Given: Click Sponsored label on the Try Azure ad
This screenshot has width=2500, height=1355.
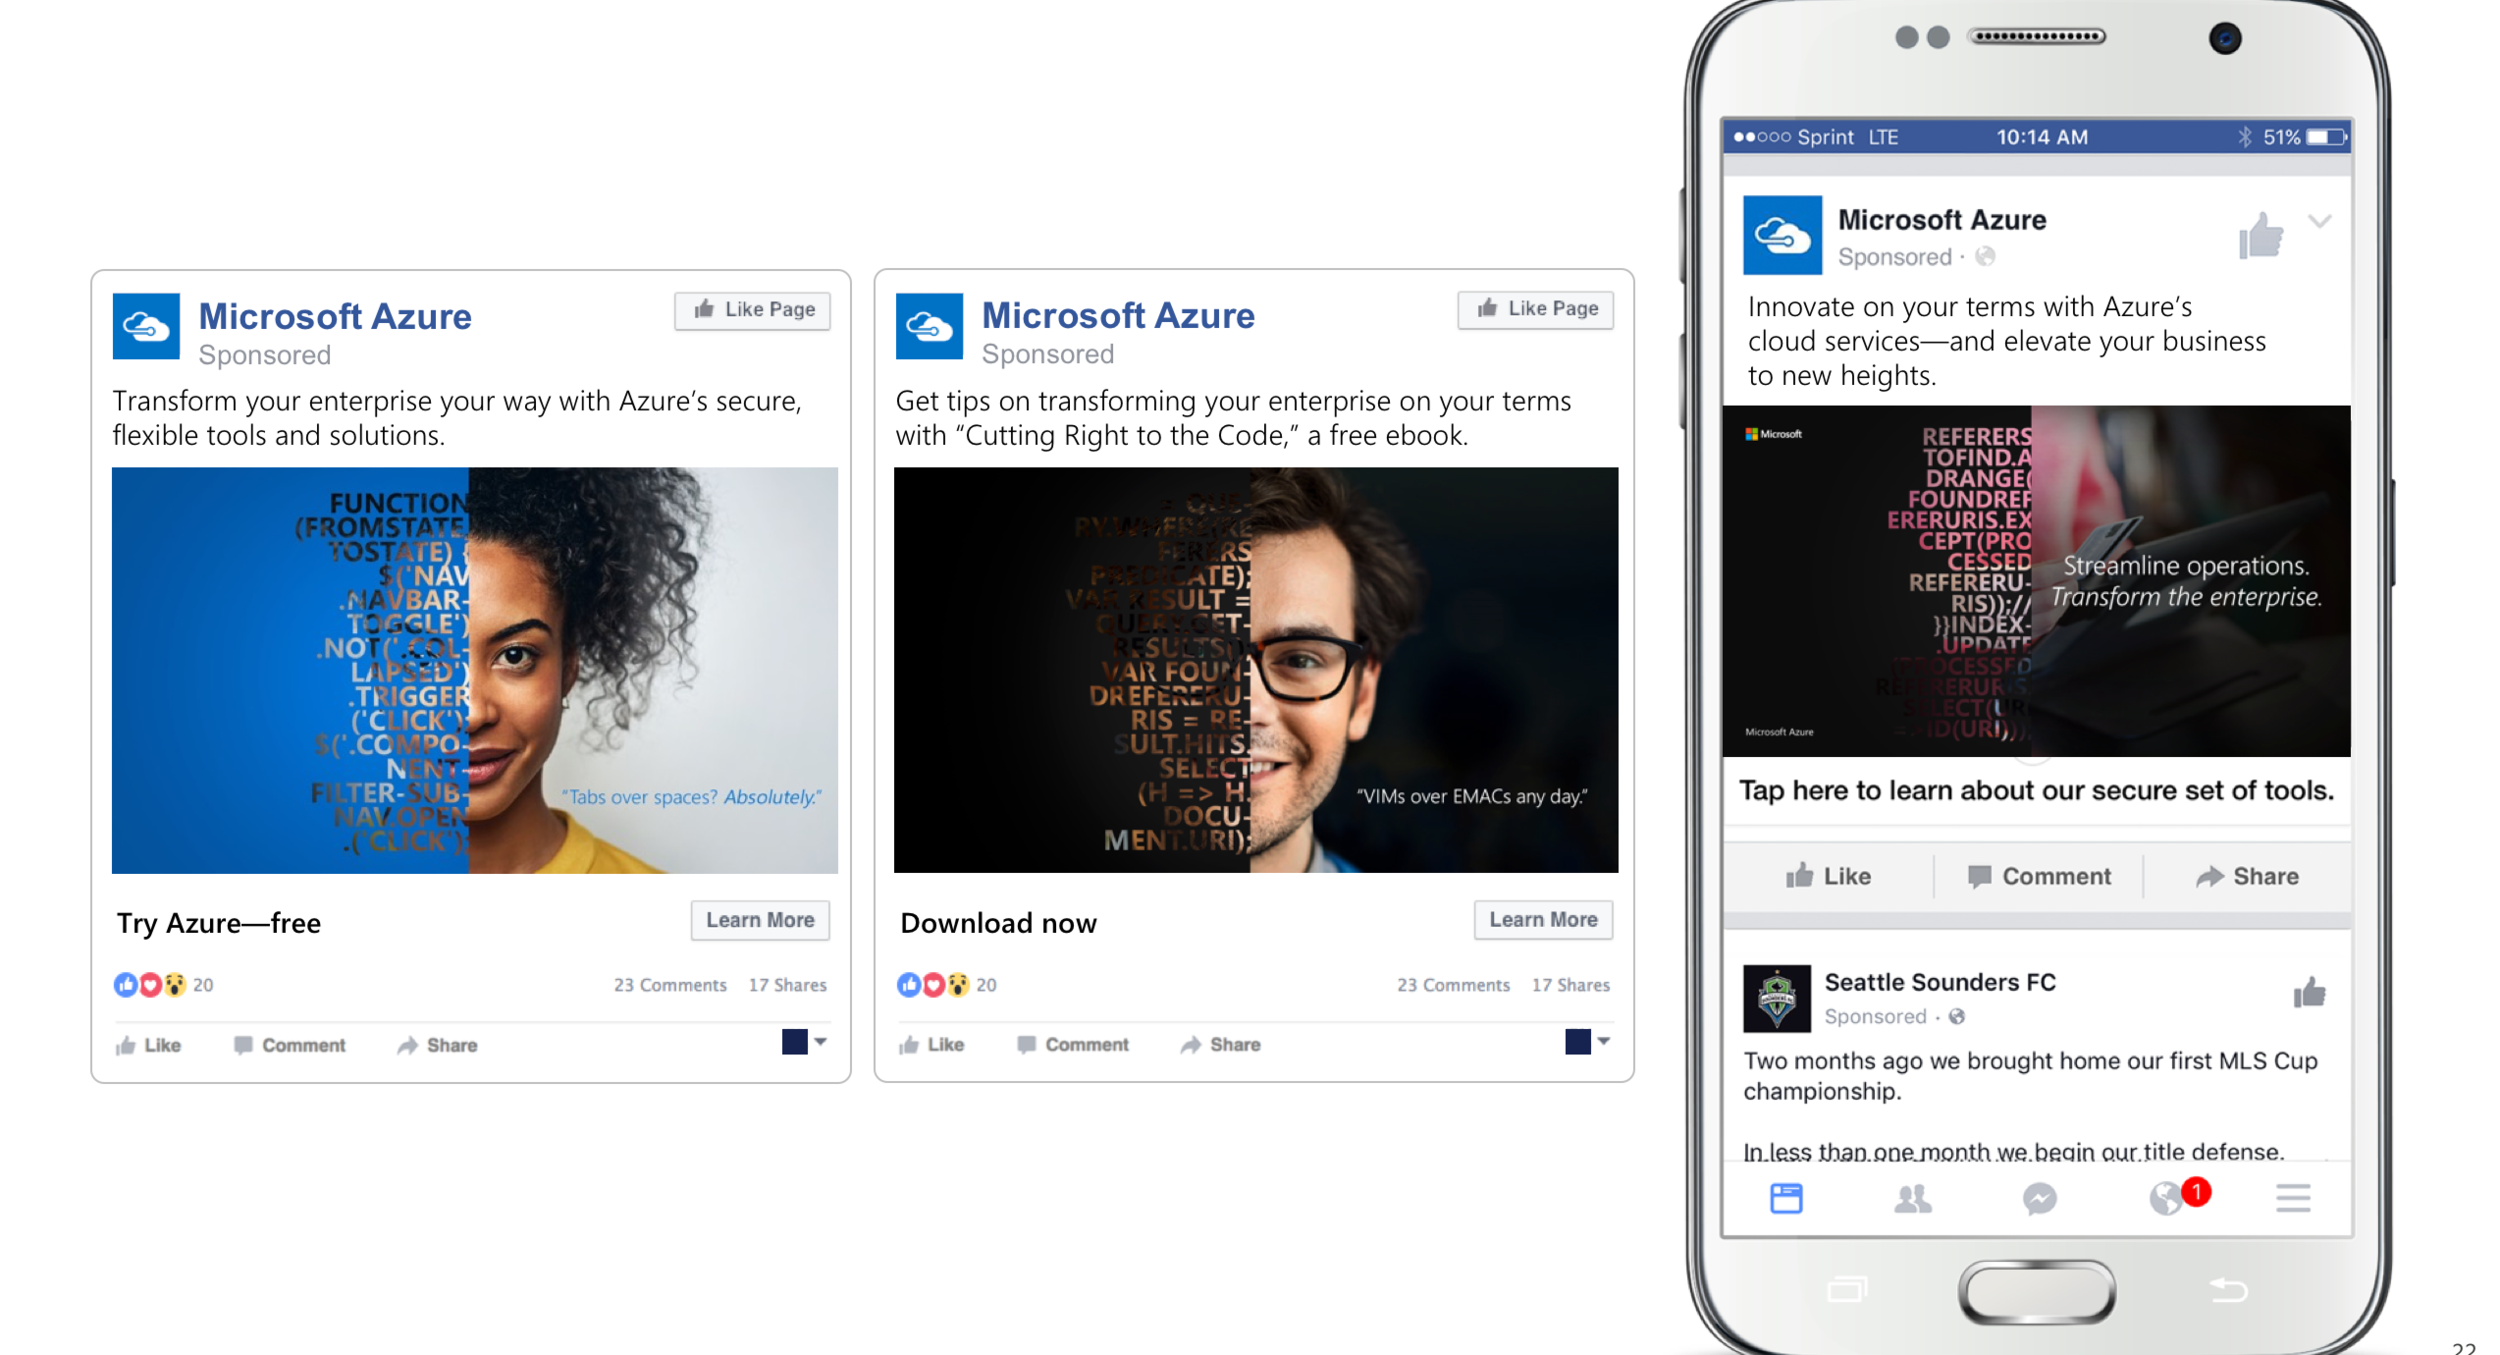Looking at the screenshot, I should coord(264,355).
